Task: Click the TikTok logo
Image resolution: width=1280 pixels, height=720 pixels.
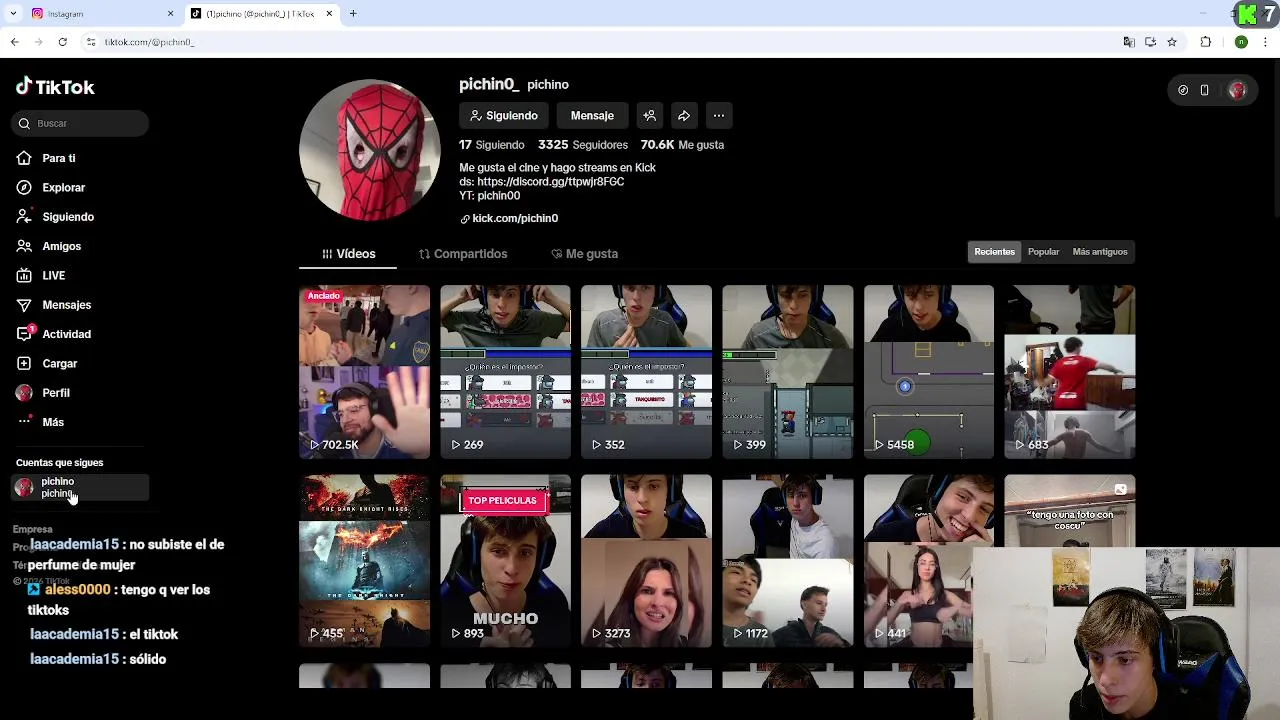Action: [x=55, y=87]
